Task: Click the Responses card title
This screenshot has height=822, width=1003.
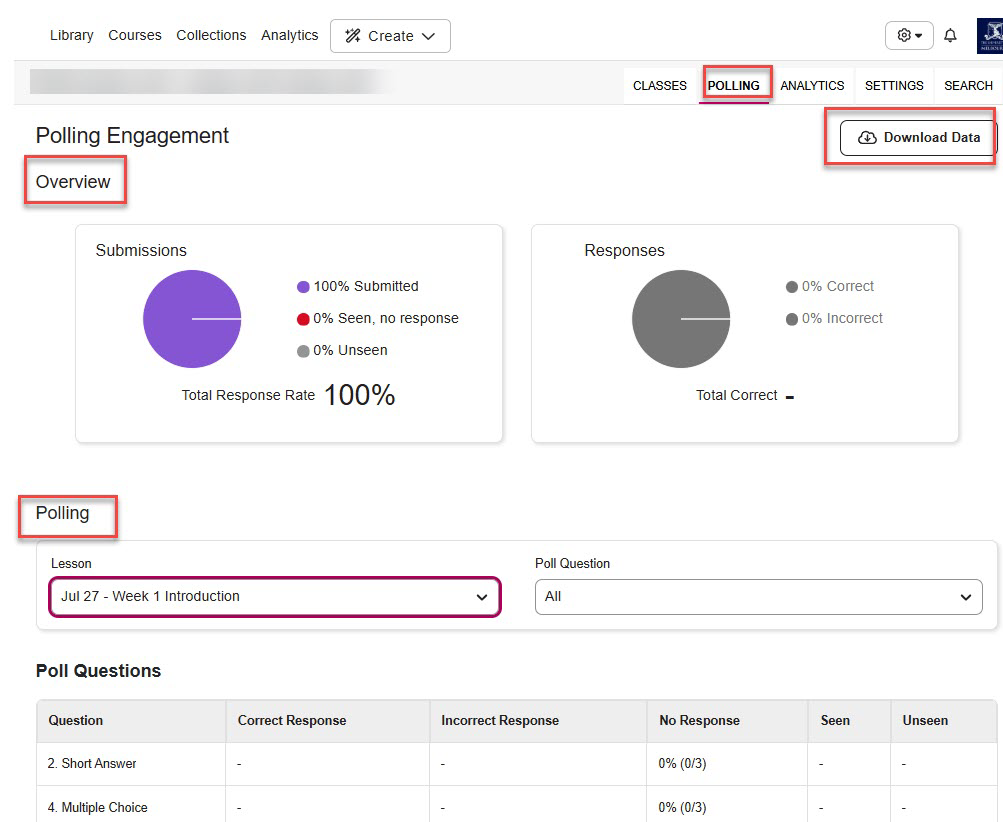Action: tap(624, 250)
